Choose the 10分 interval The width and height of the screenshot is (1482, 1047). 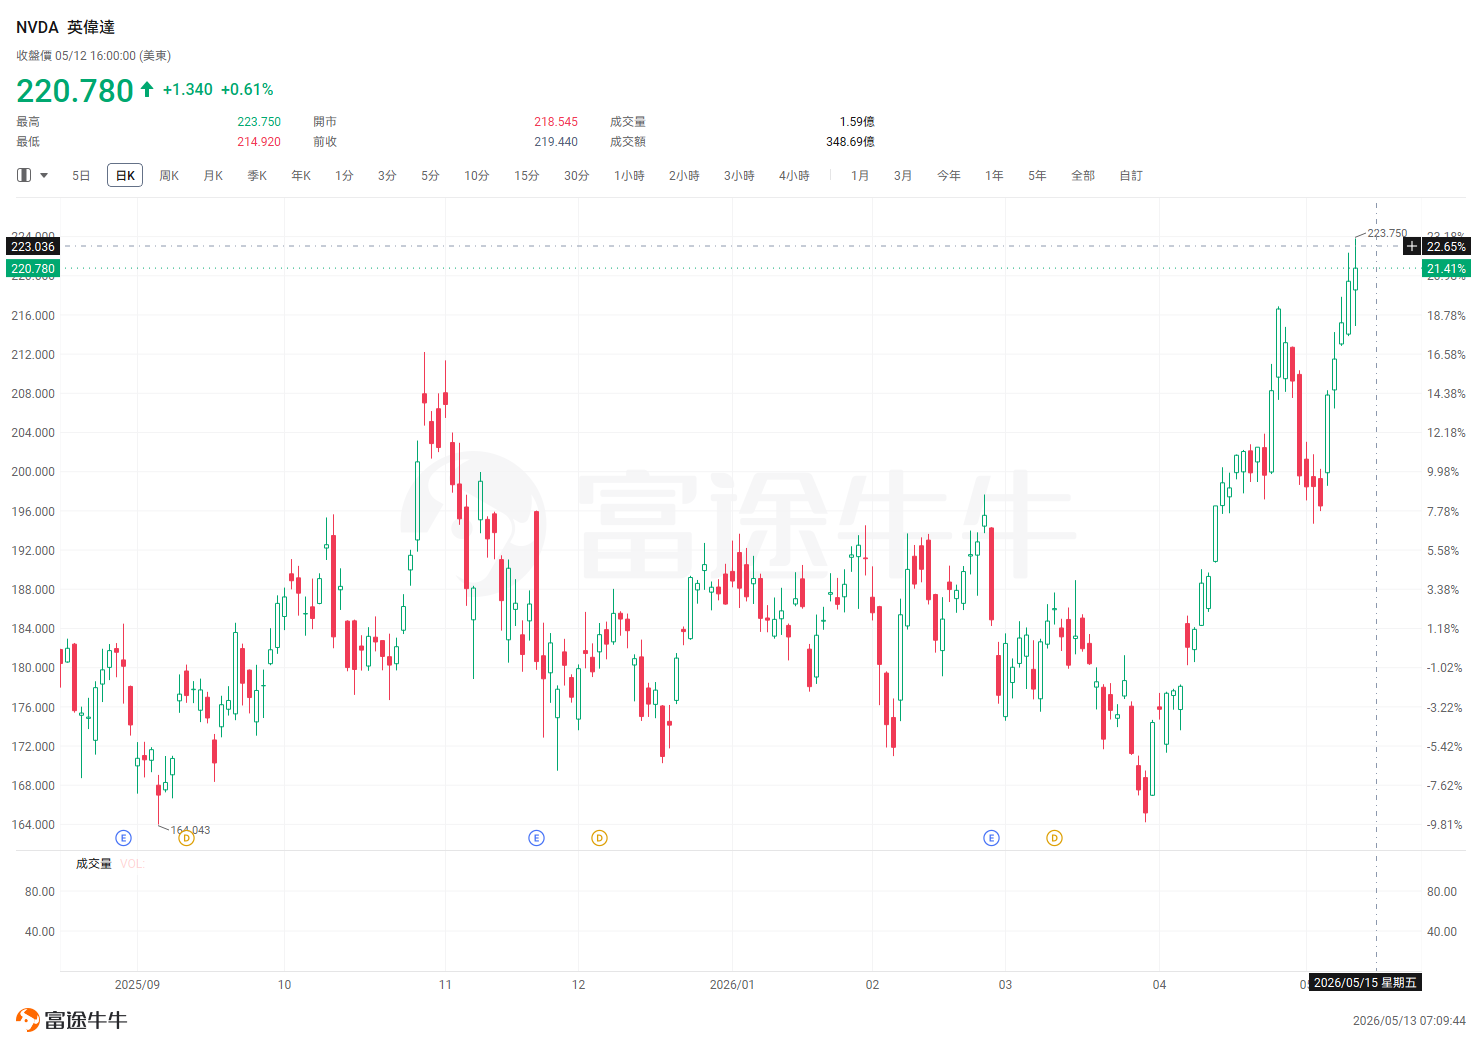(x=477, y=176)
